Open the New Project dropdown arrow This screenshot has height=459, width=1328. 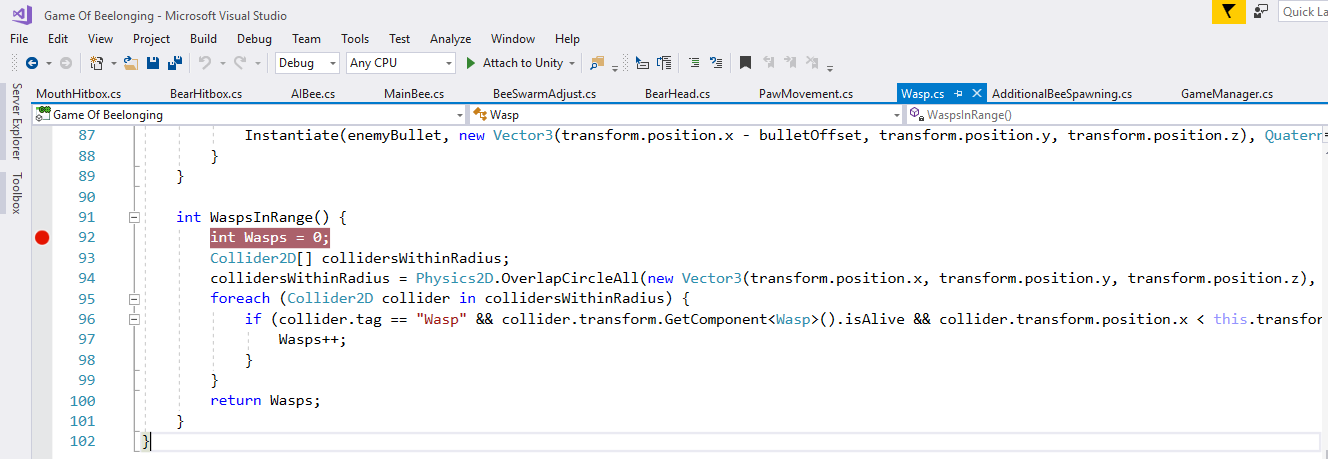click(113, 63)
